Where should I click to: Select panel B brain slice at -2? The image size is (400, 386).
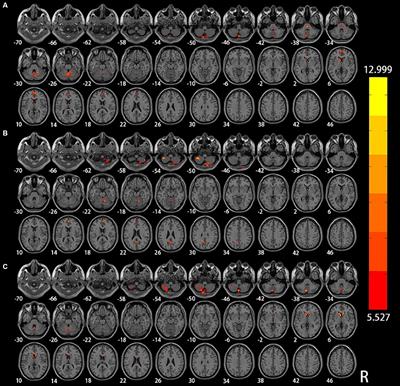point(274,194)
